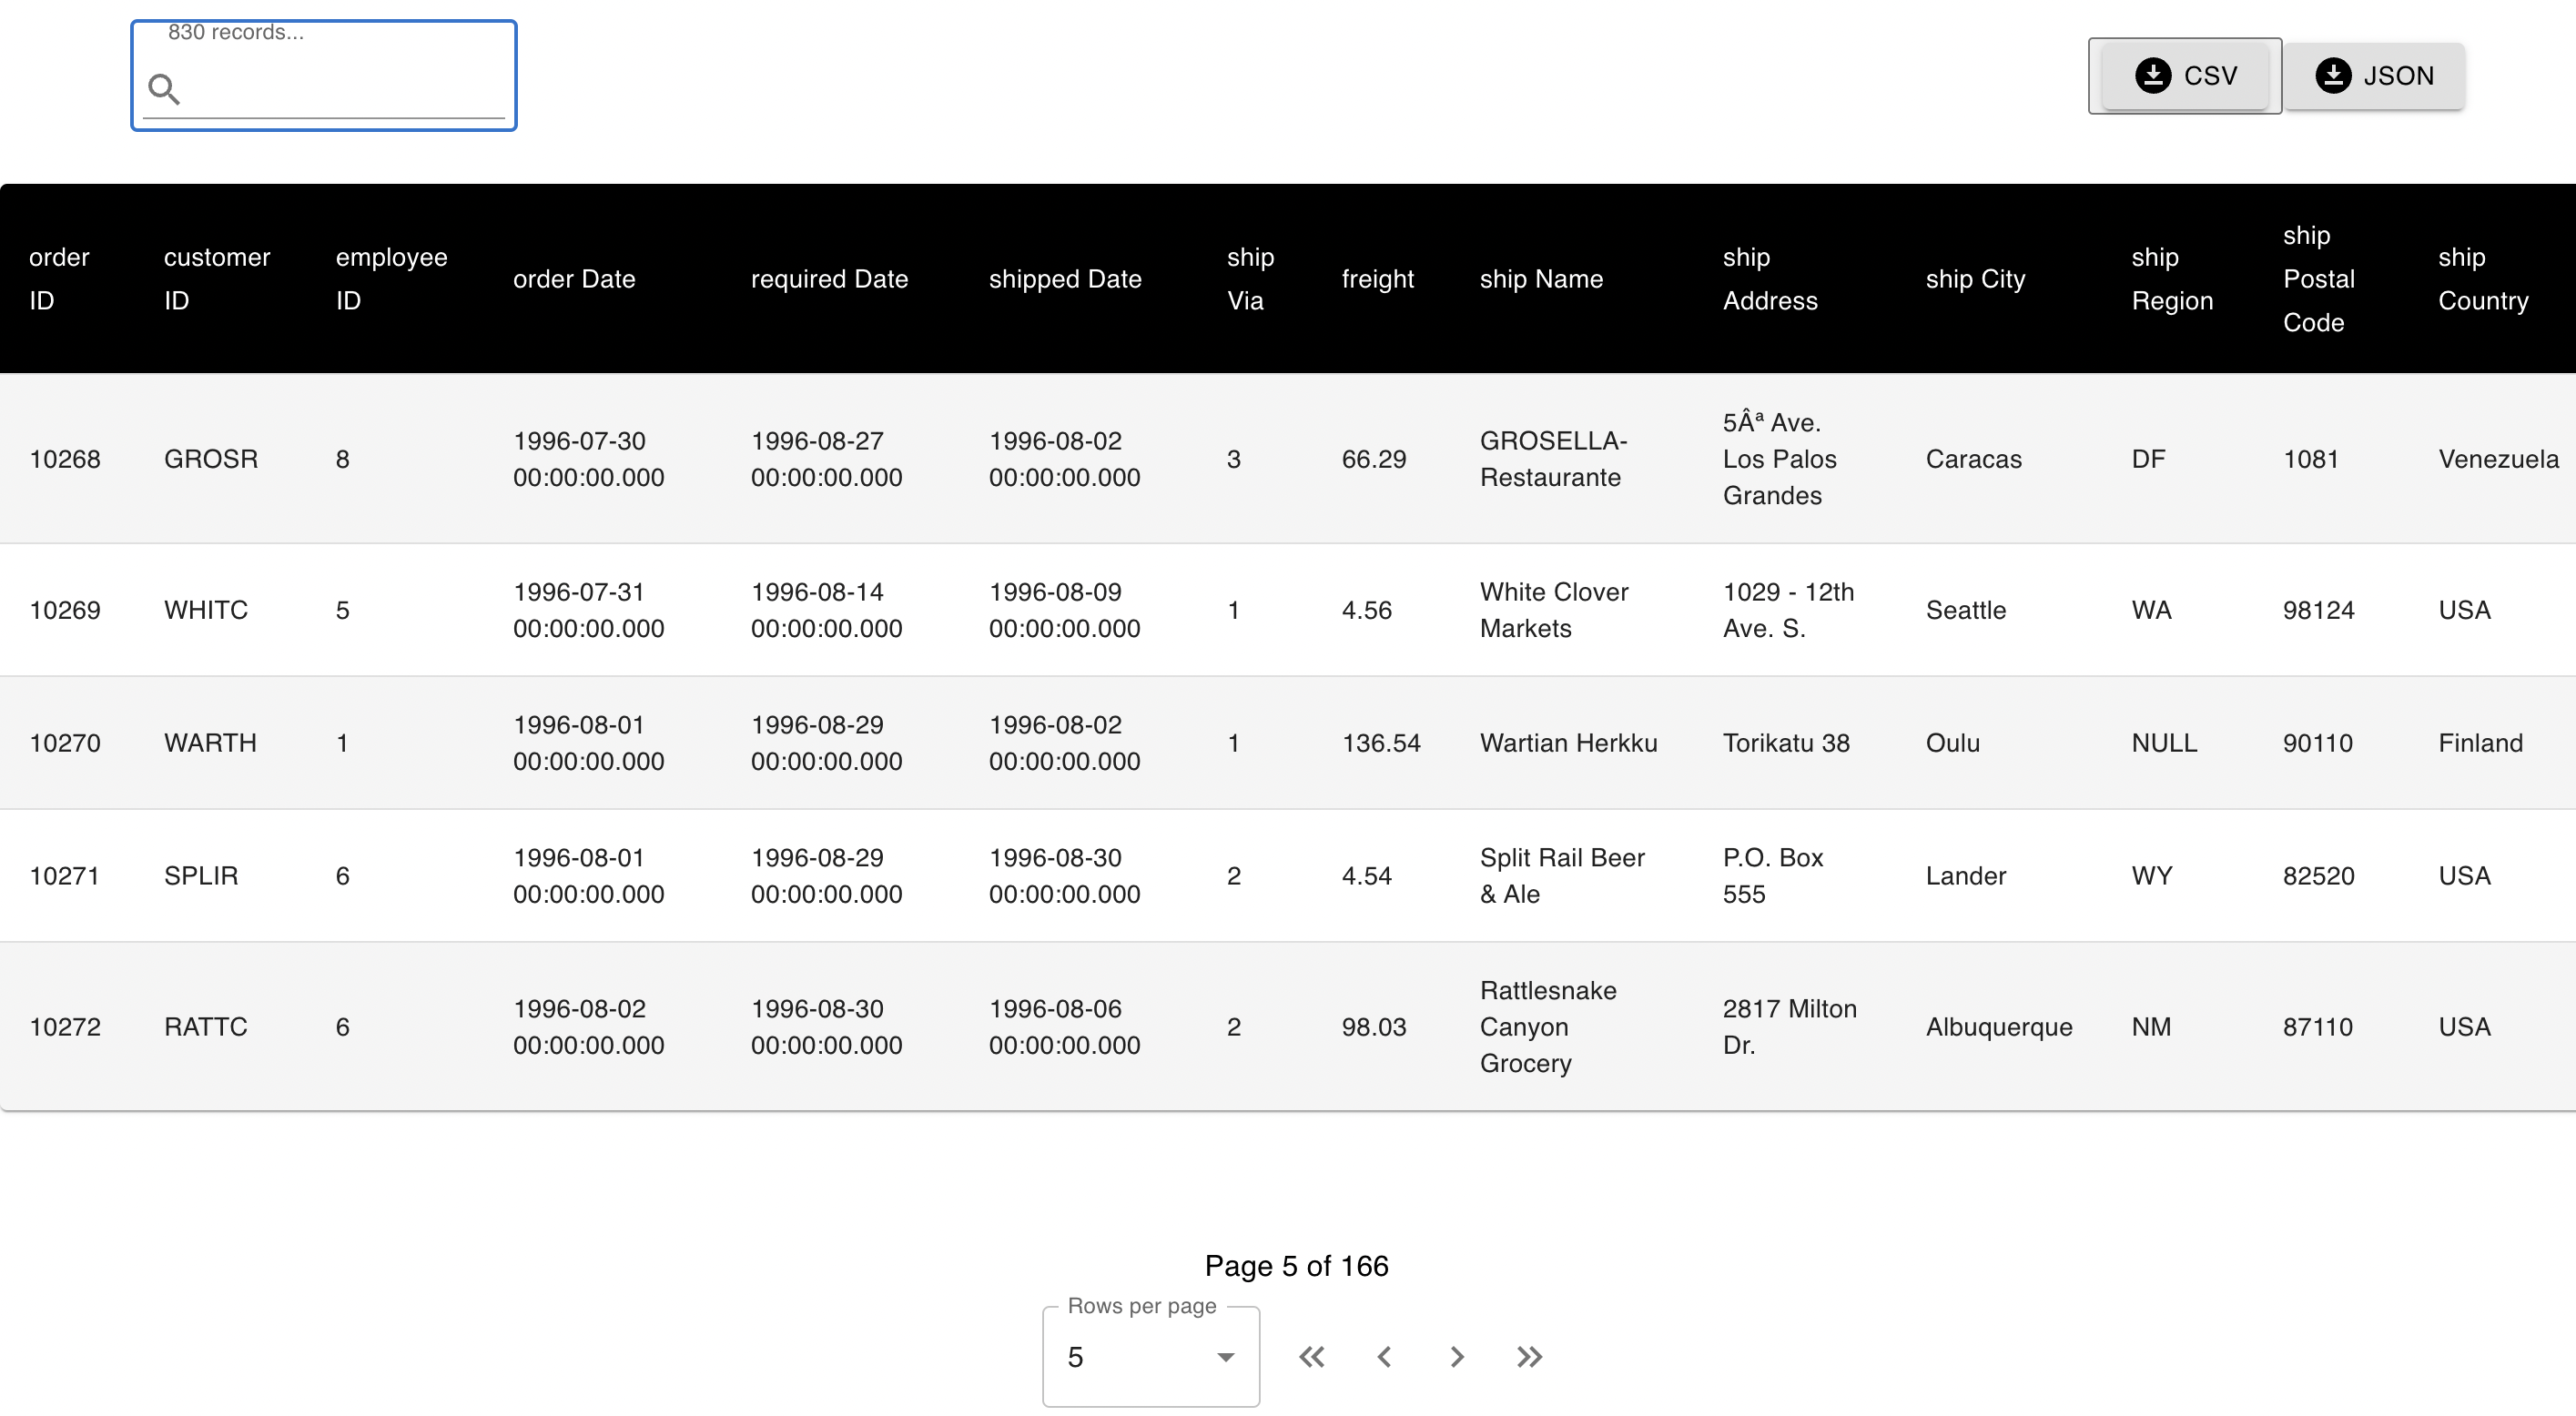
Task: Click the dropdown arrow beside value 5
Action: pyautogui.click(x=1225, y=1357)
